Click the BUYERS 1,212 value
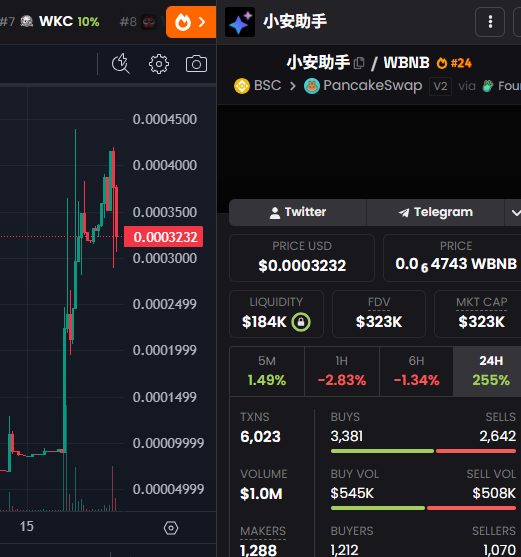Image resolution: width=521 pixels, height=557 pixels. 344,550
